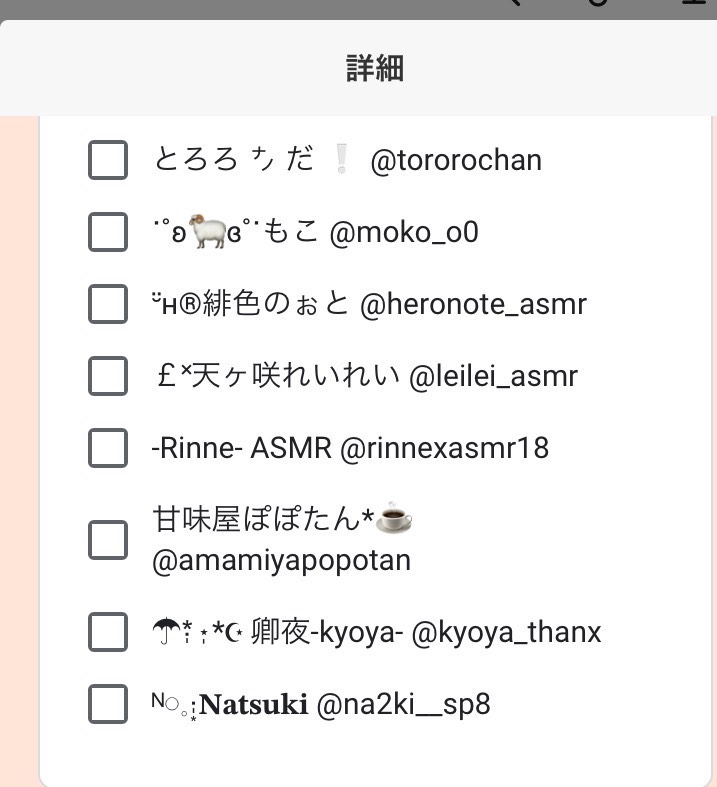
Task: Click the umbrella symbol before 卿夜-kyoya-
Action: point(163,632)
